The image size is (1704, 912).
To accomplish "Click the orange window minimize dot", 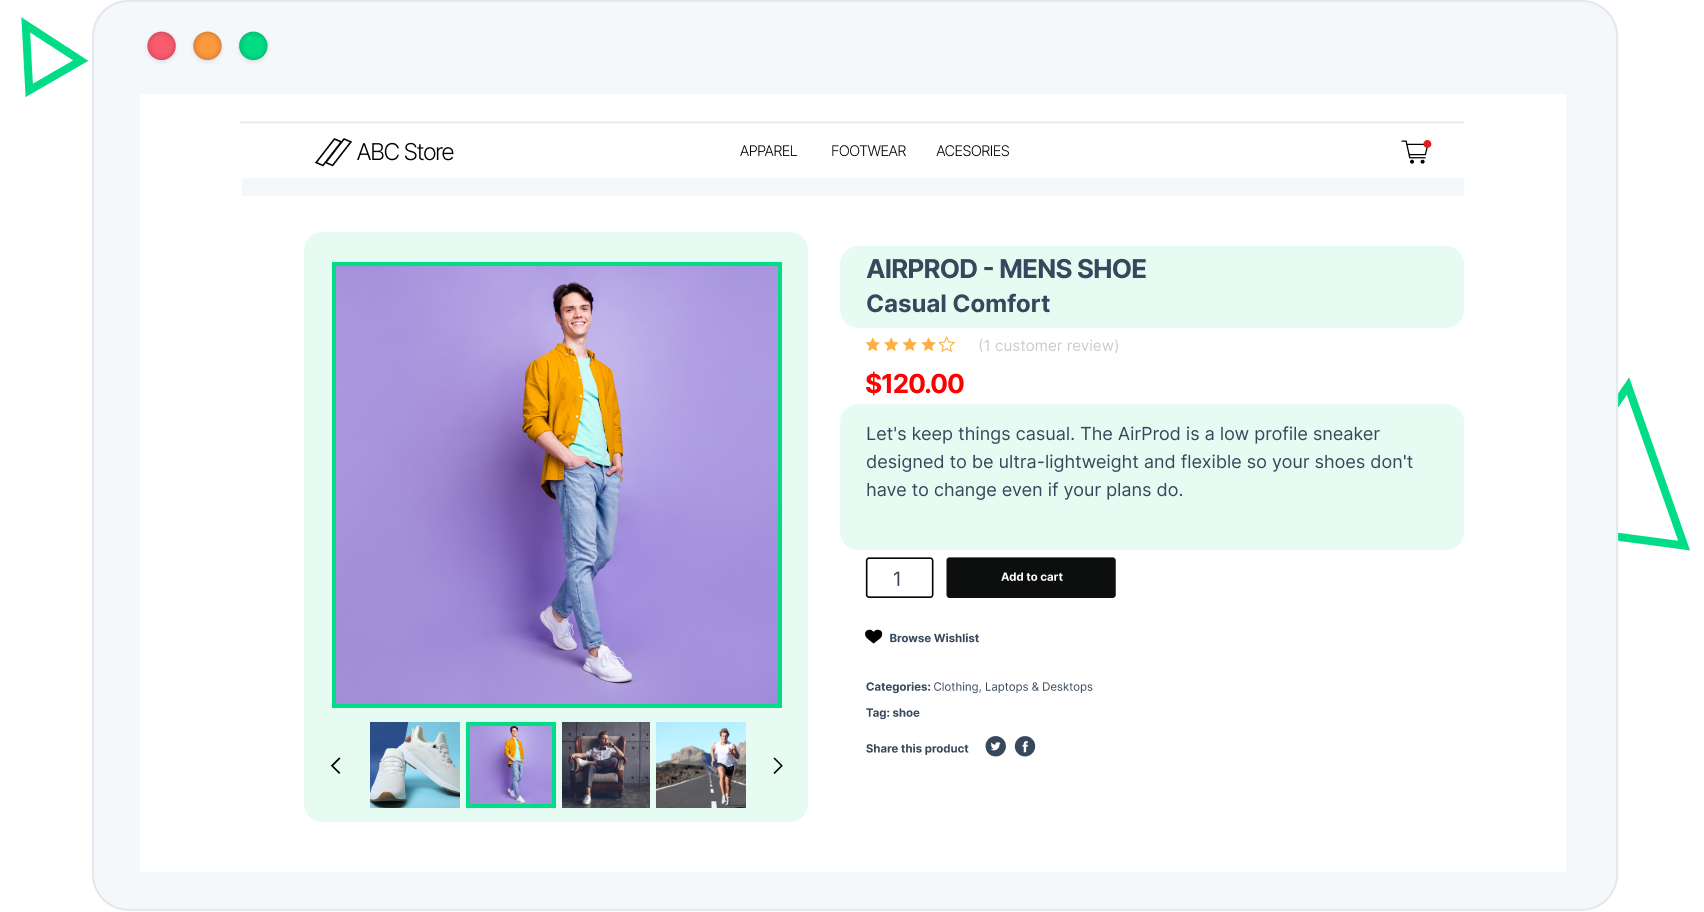I will 207,46.
